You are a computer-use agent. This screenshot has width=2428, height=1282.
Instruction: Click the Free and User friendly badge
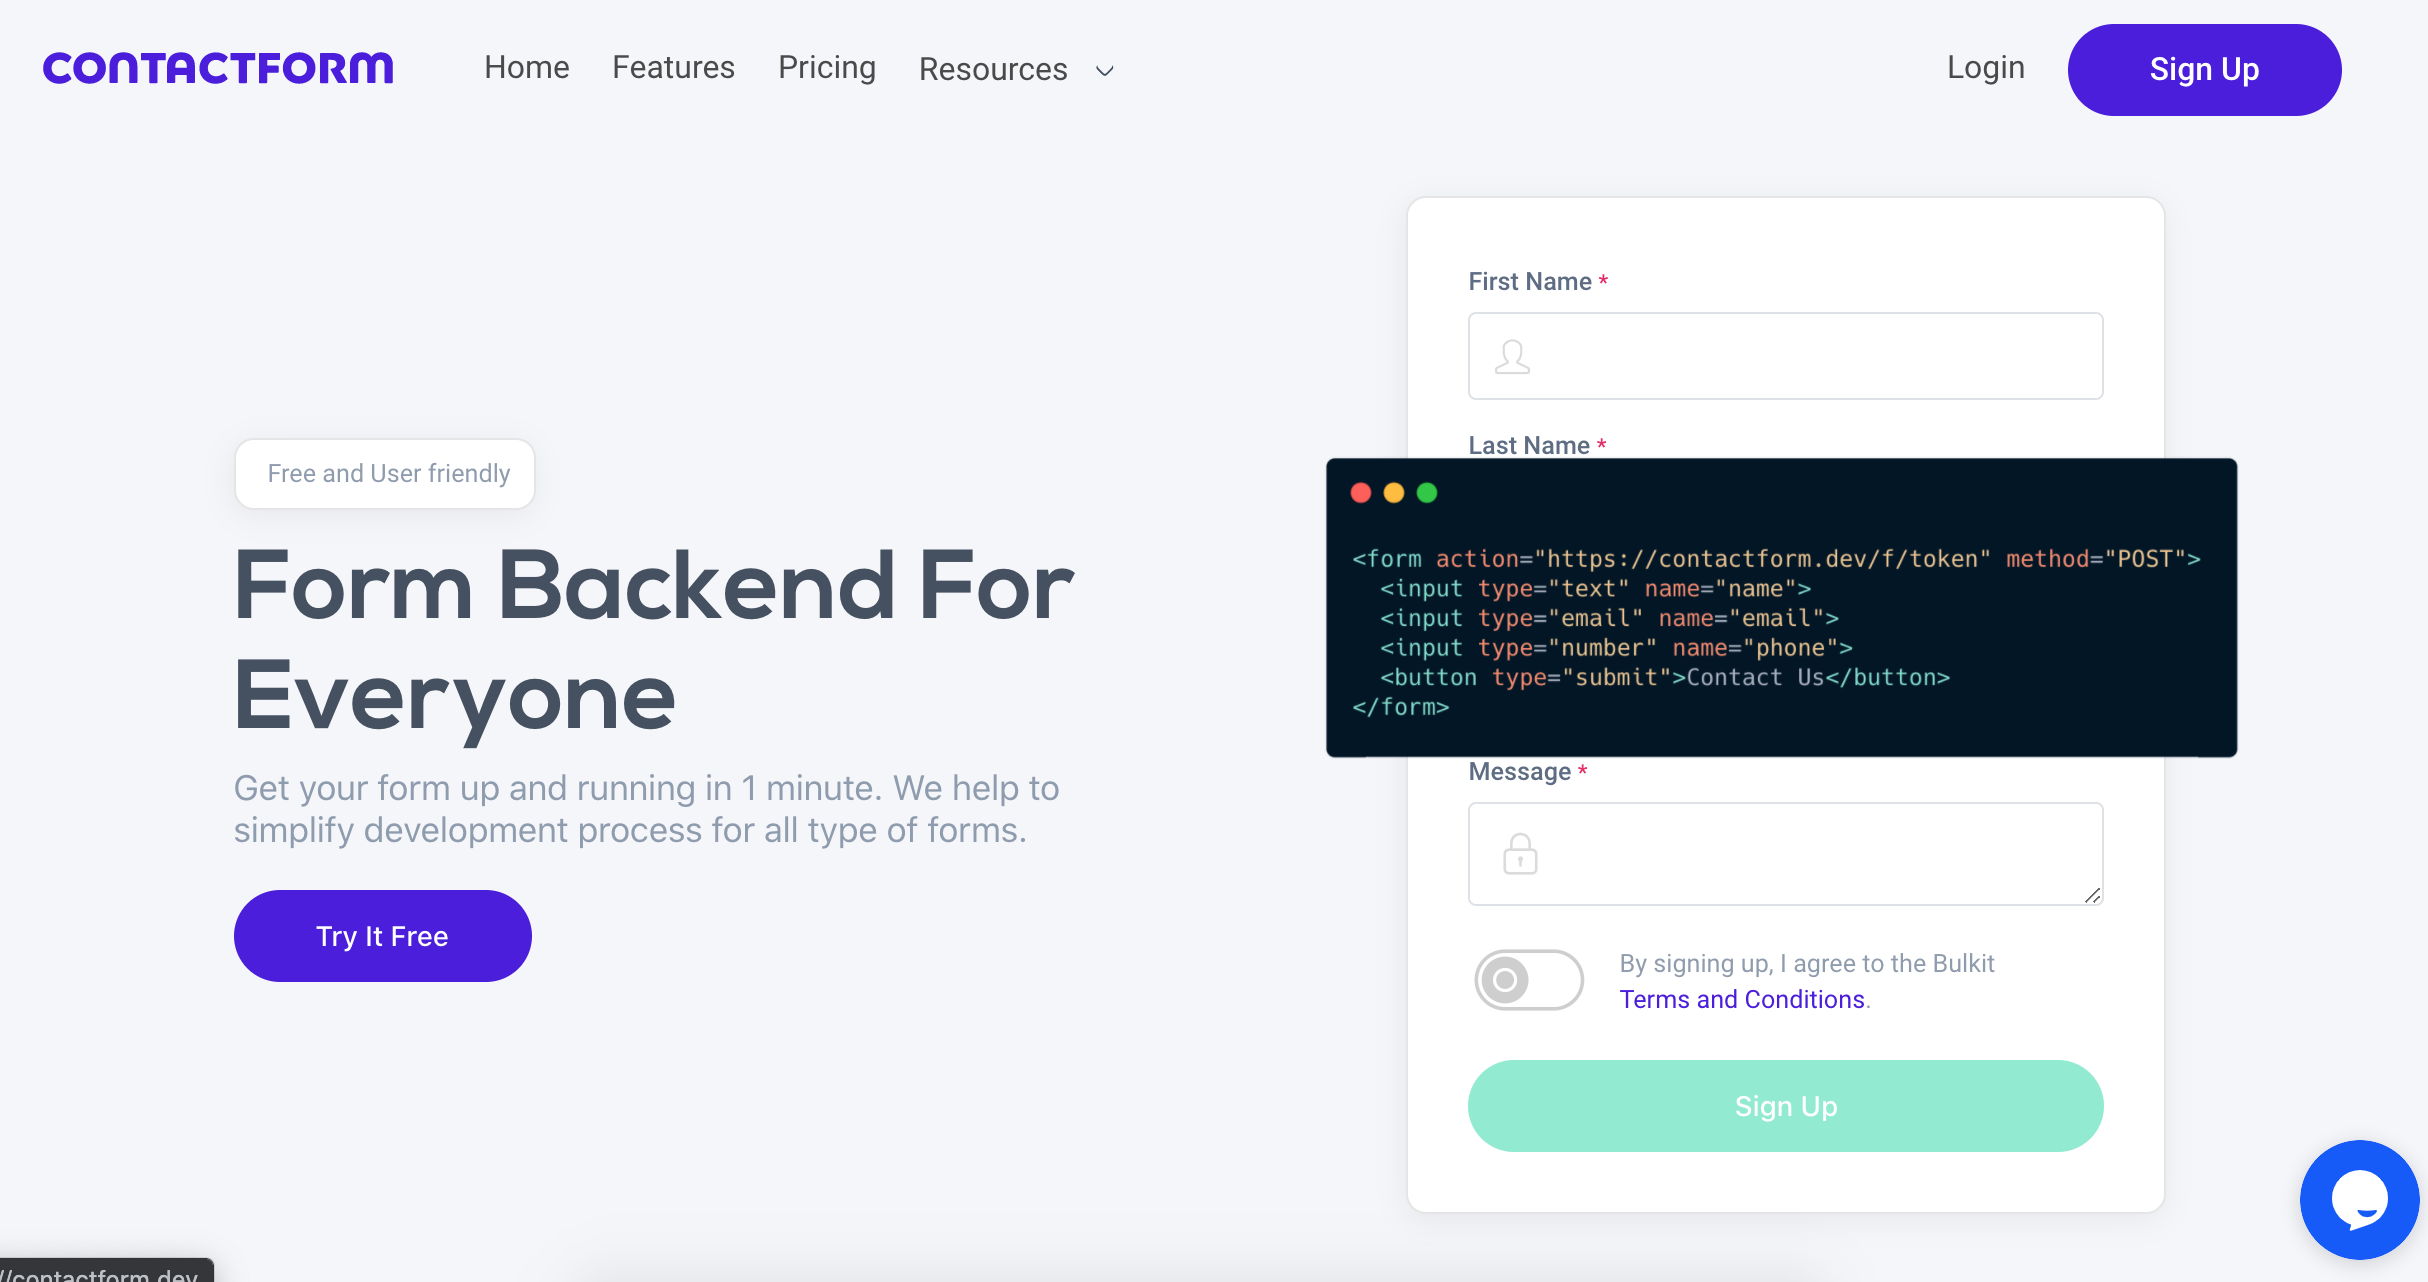[385, 474]
